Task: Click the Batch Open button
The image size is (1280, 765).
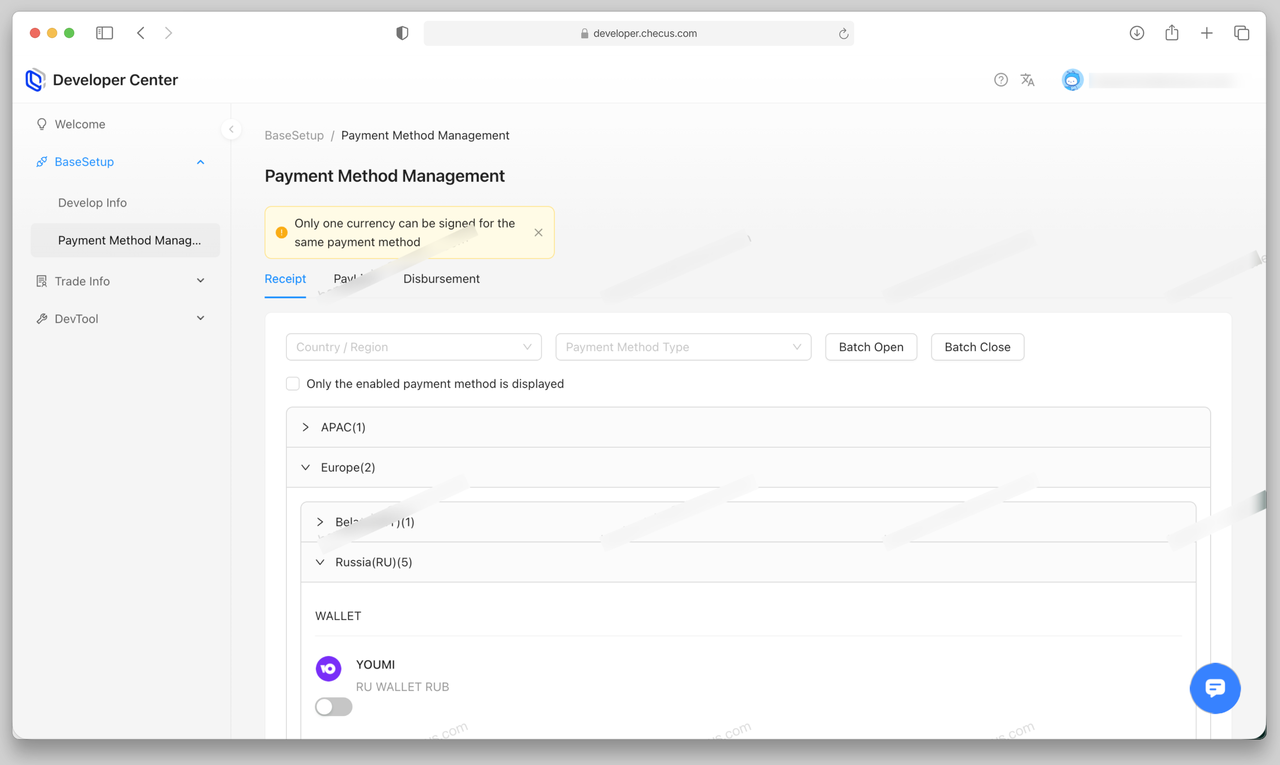Action: (871, 347)
